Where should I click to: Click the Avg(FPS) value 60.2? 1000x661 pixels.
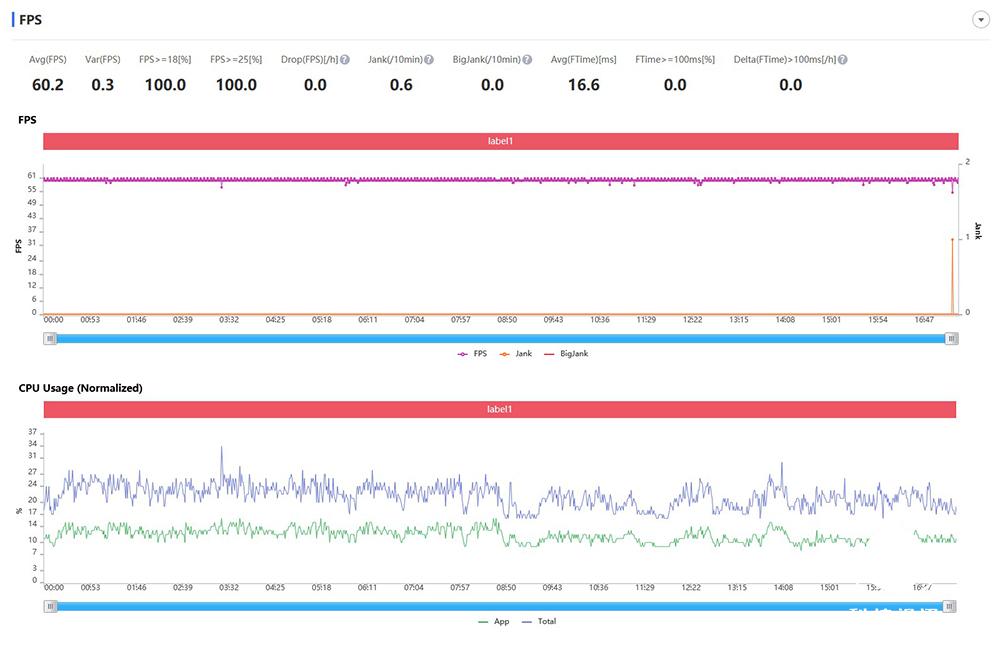pyautogui.click(x=48, y=85)
